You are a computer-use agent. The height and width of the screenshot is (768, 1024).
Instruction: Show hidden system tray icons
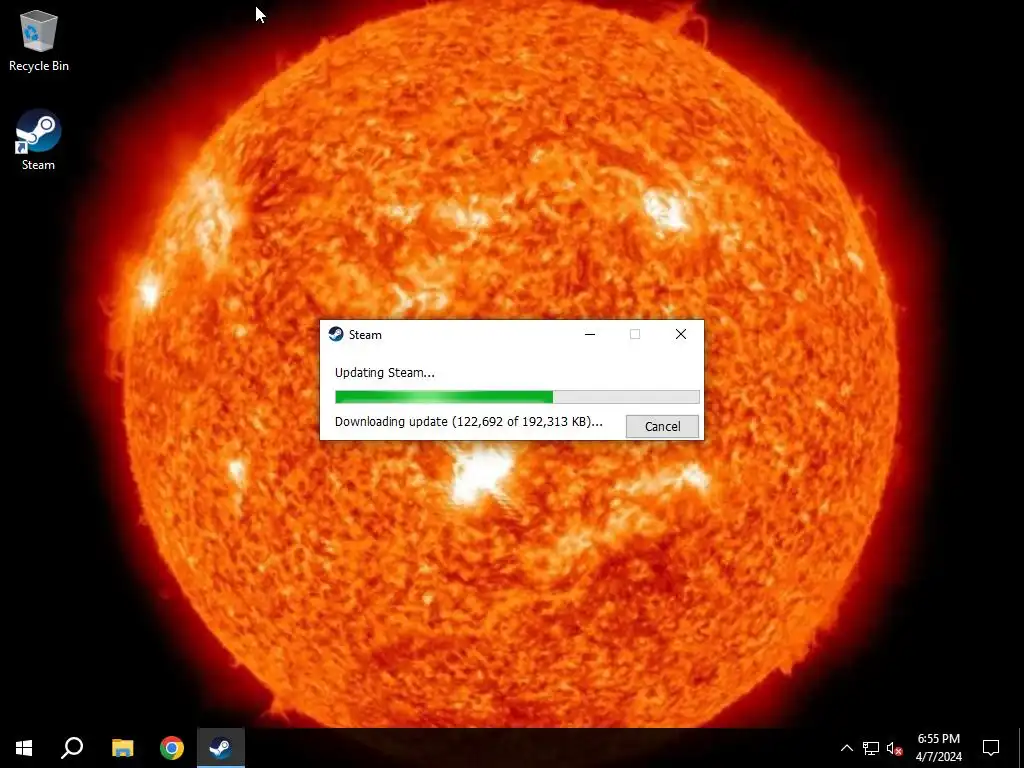(846, 748)
